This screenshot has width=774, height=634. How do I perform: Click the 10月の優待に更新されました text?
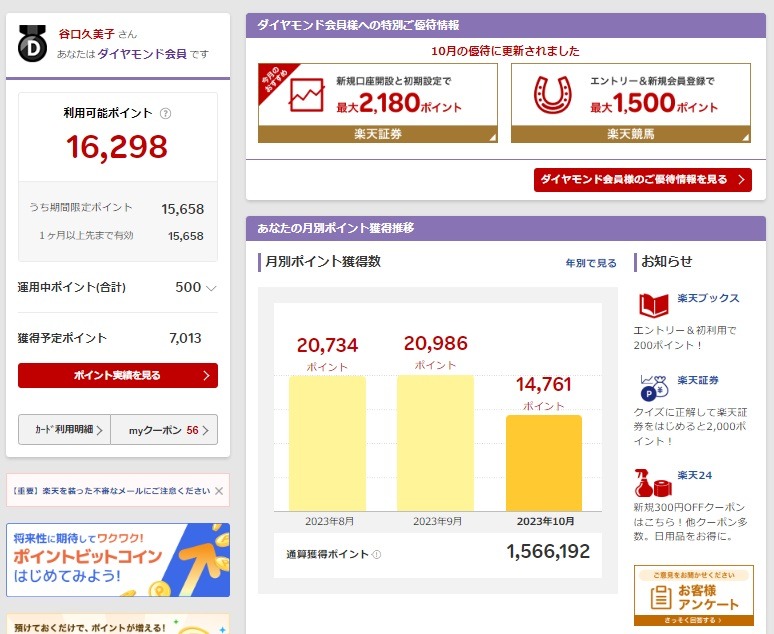pos(505,51)
